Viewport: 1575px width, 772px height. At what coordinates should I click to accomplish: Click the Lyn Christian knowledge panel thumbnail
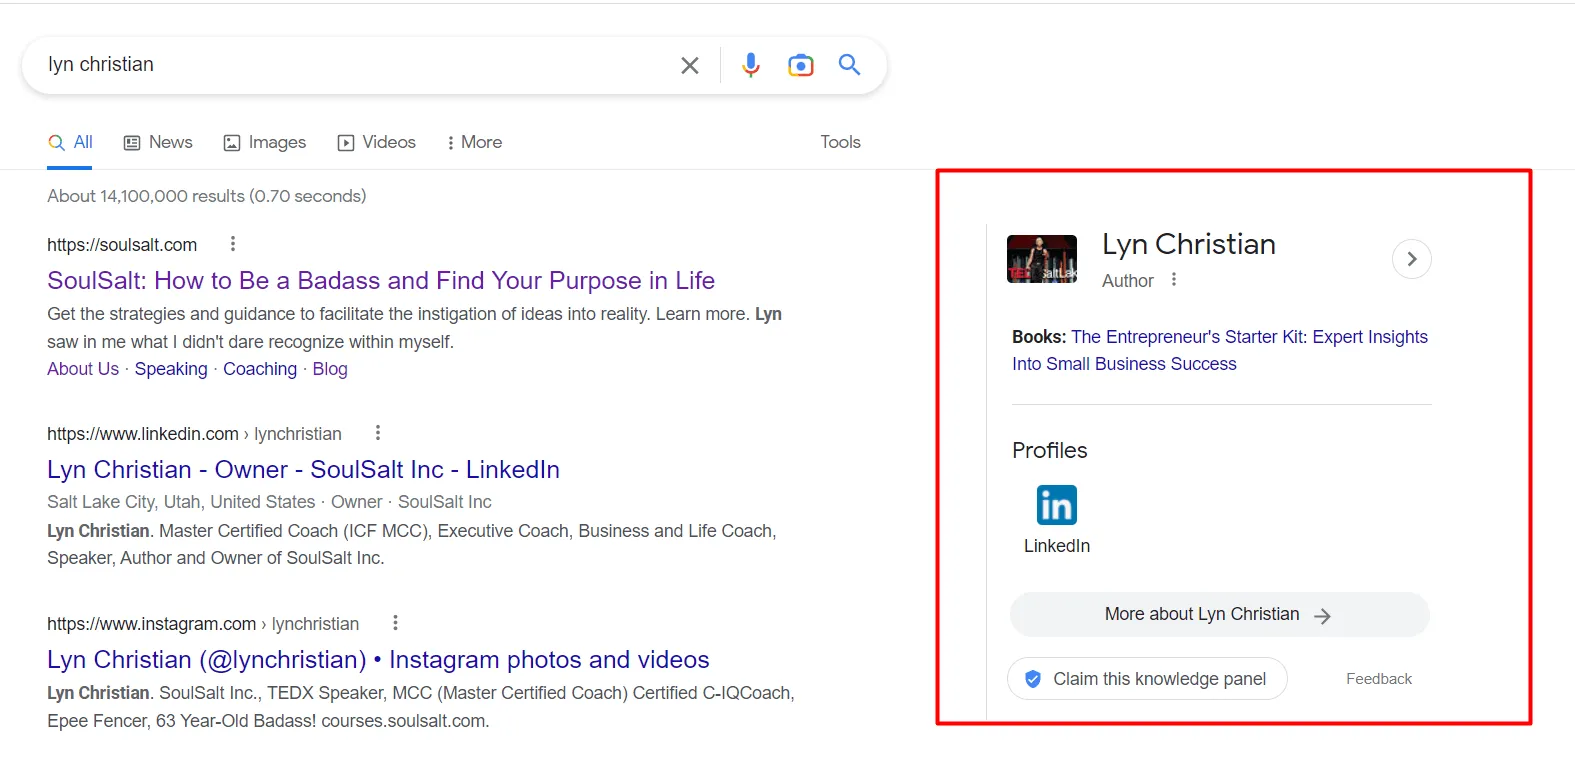[x=1042, y=259]
